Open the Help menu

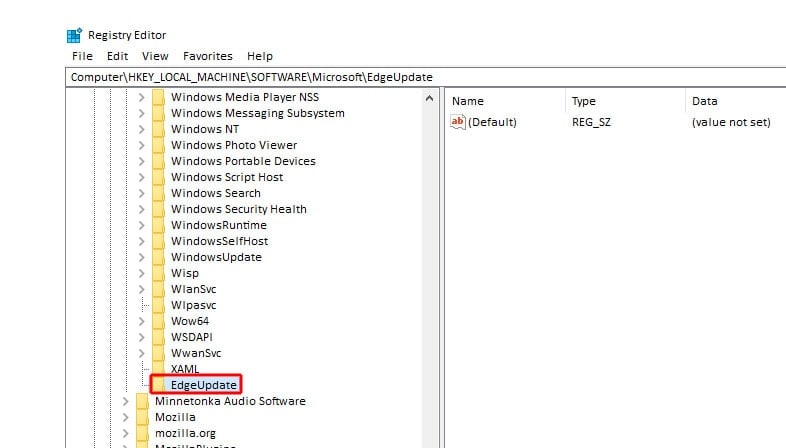(x=260, y=56)
